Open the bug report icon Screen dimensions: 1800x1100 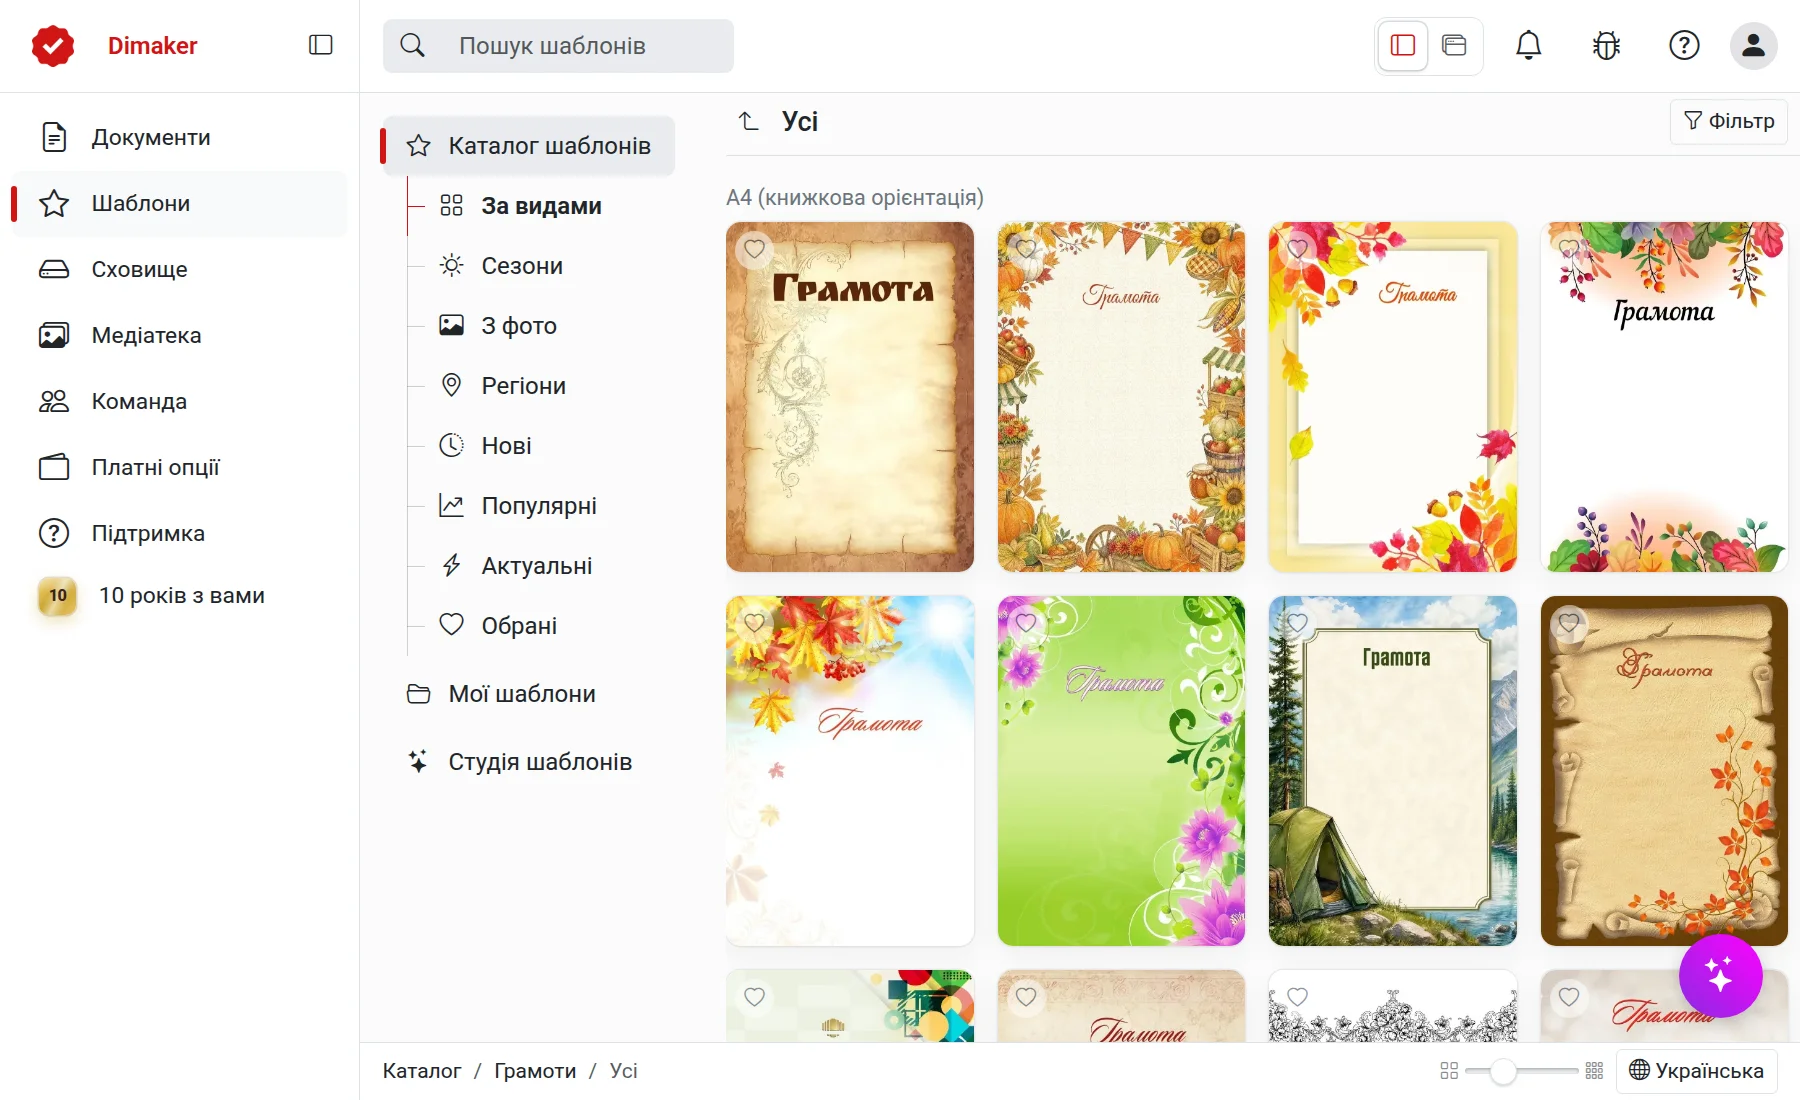click(x=1606, y=45)
